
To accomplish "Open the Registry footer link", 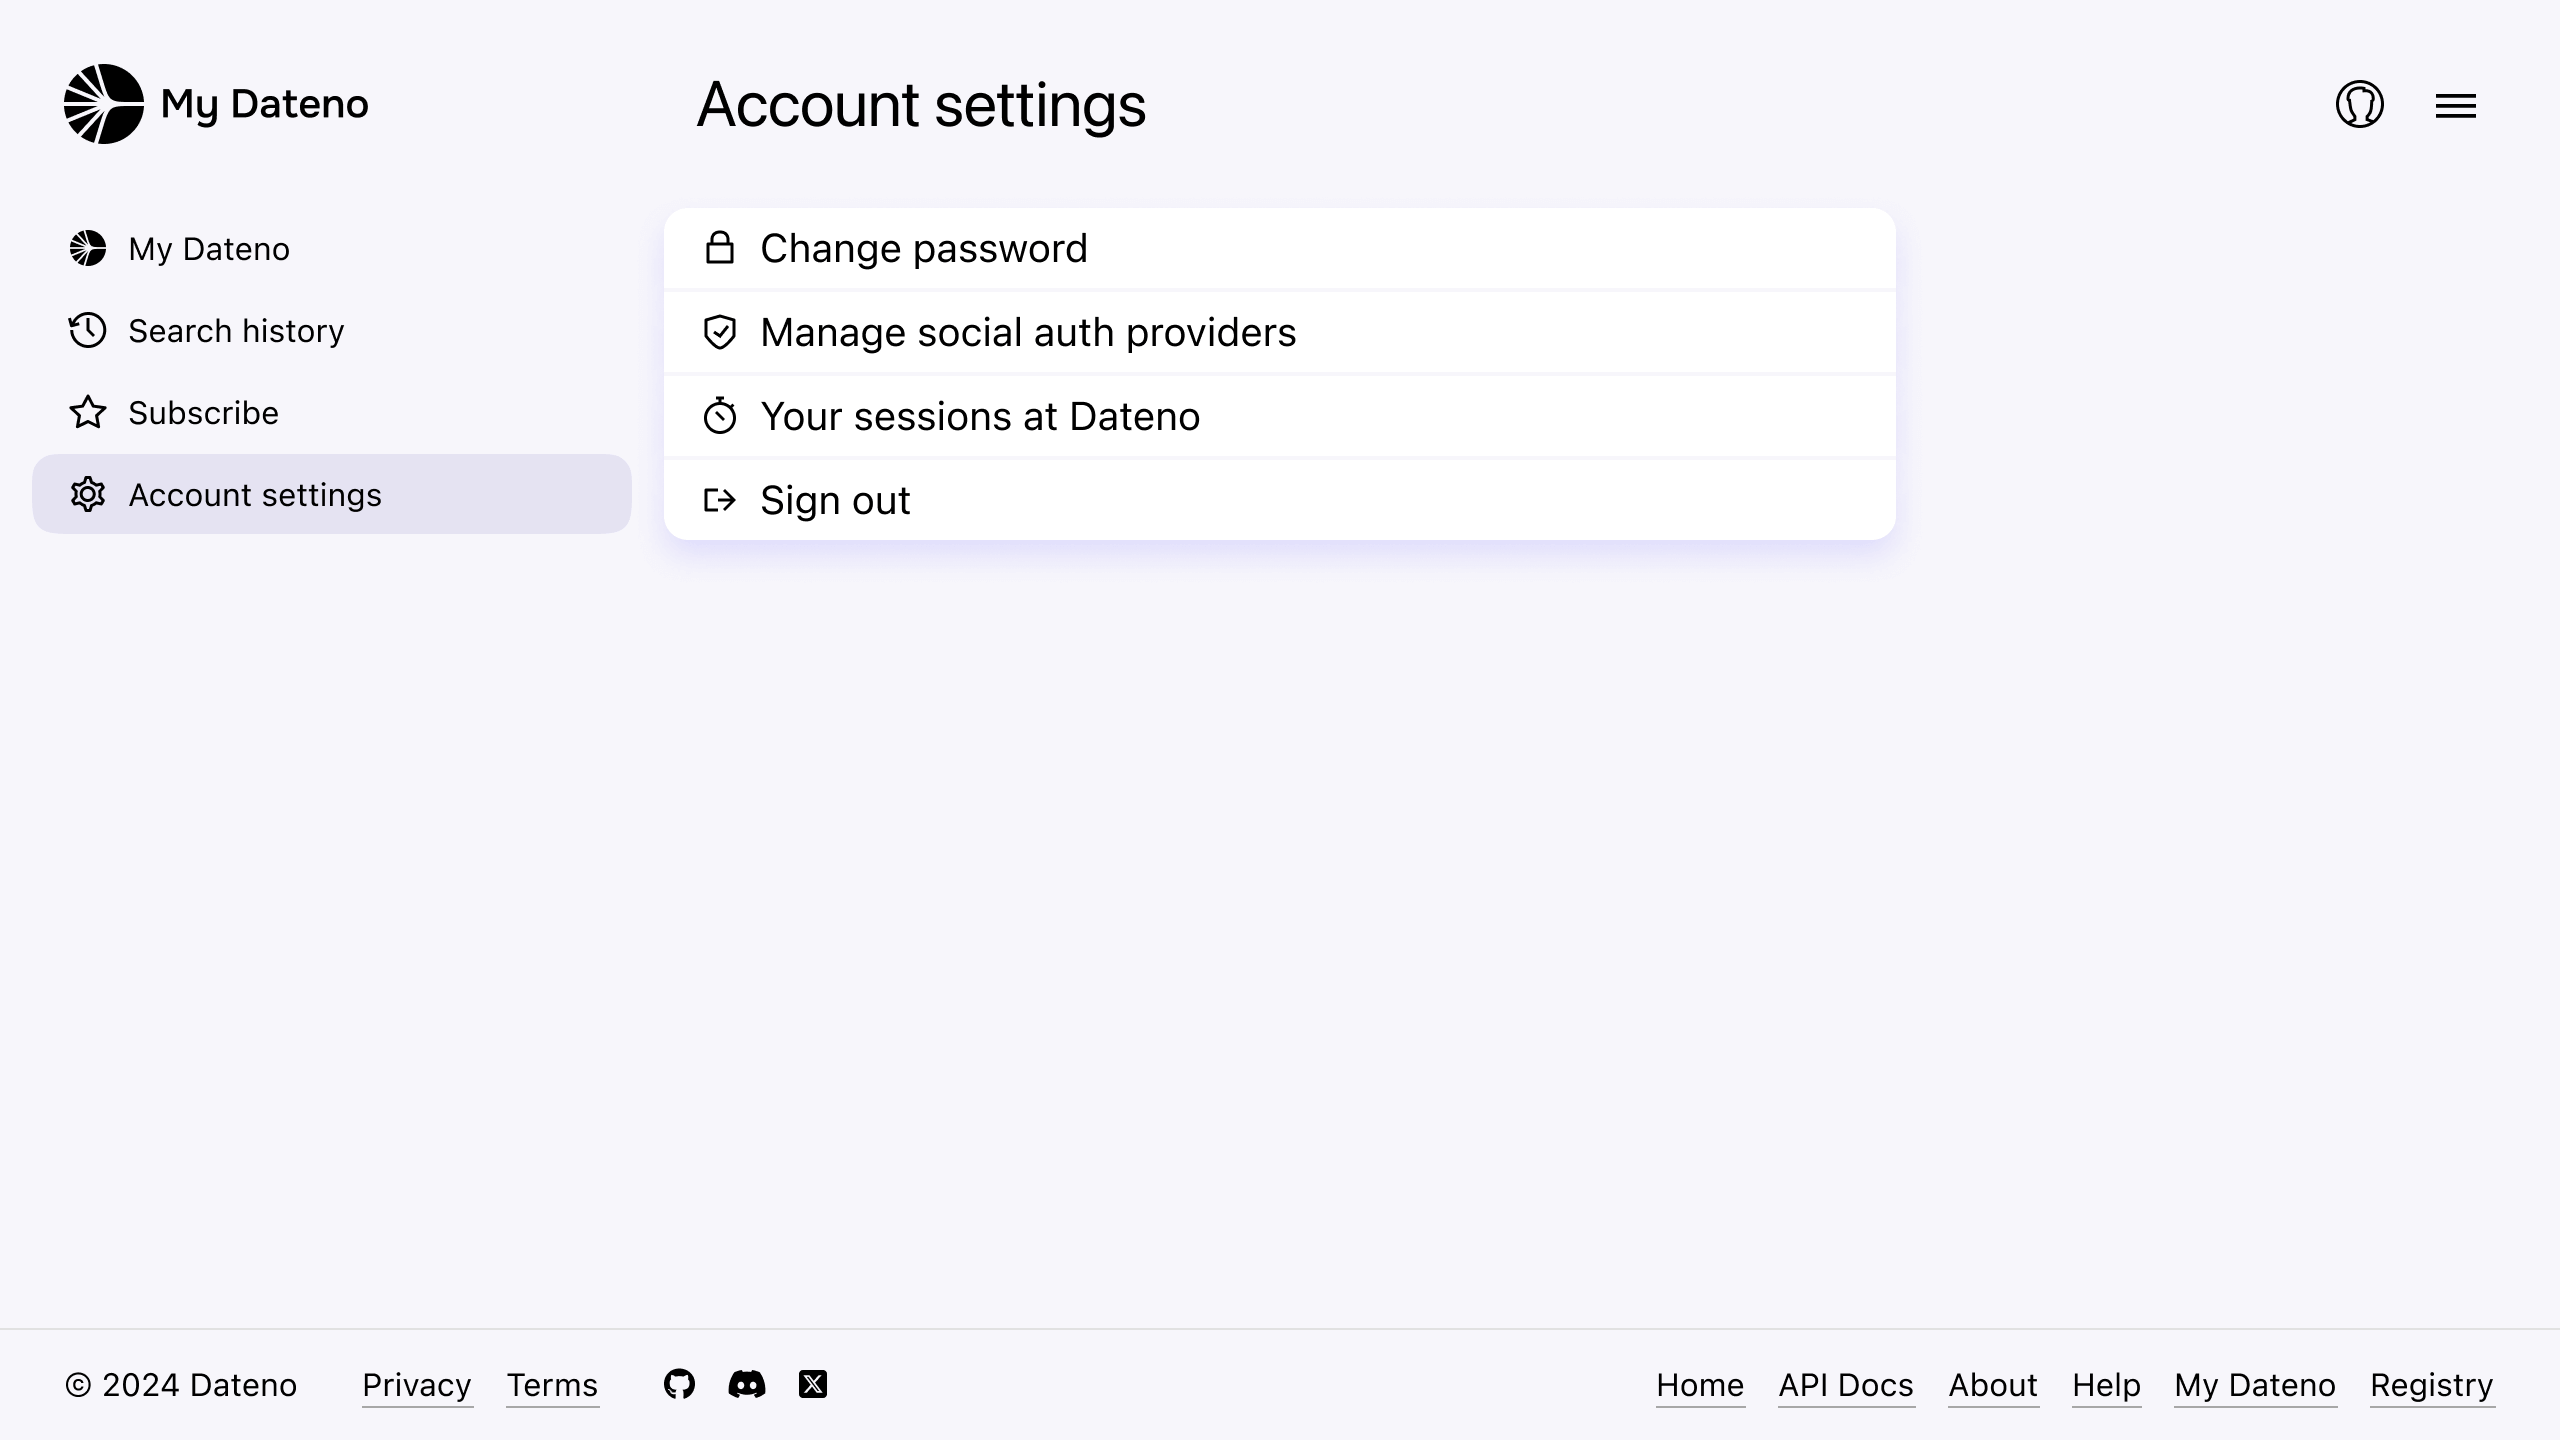I will (2431, 1385).
